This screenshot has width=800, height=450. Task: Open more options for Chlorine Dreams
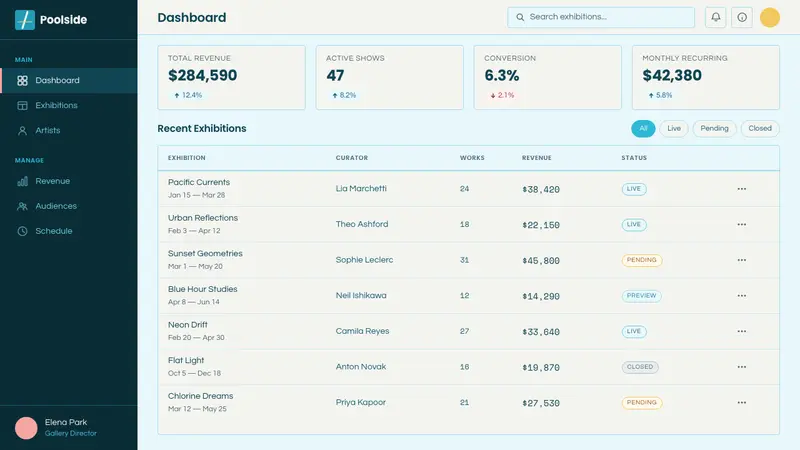[x=742, y=403]
